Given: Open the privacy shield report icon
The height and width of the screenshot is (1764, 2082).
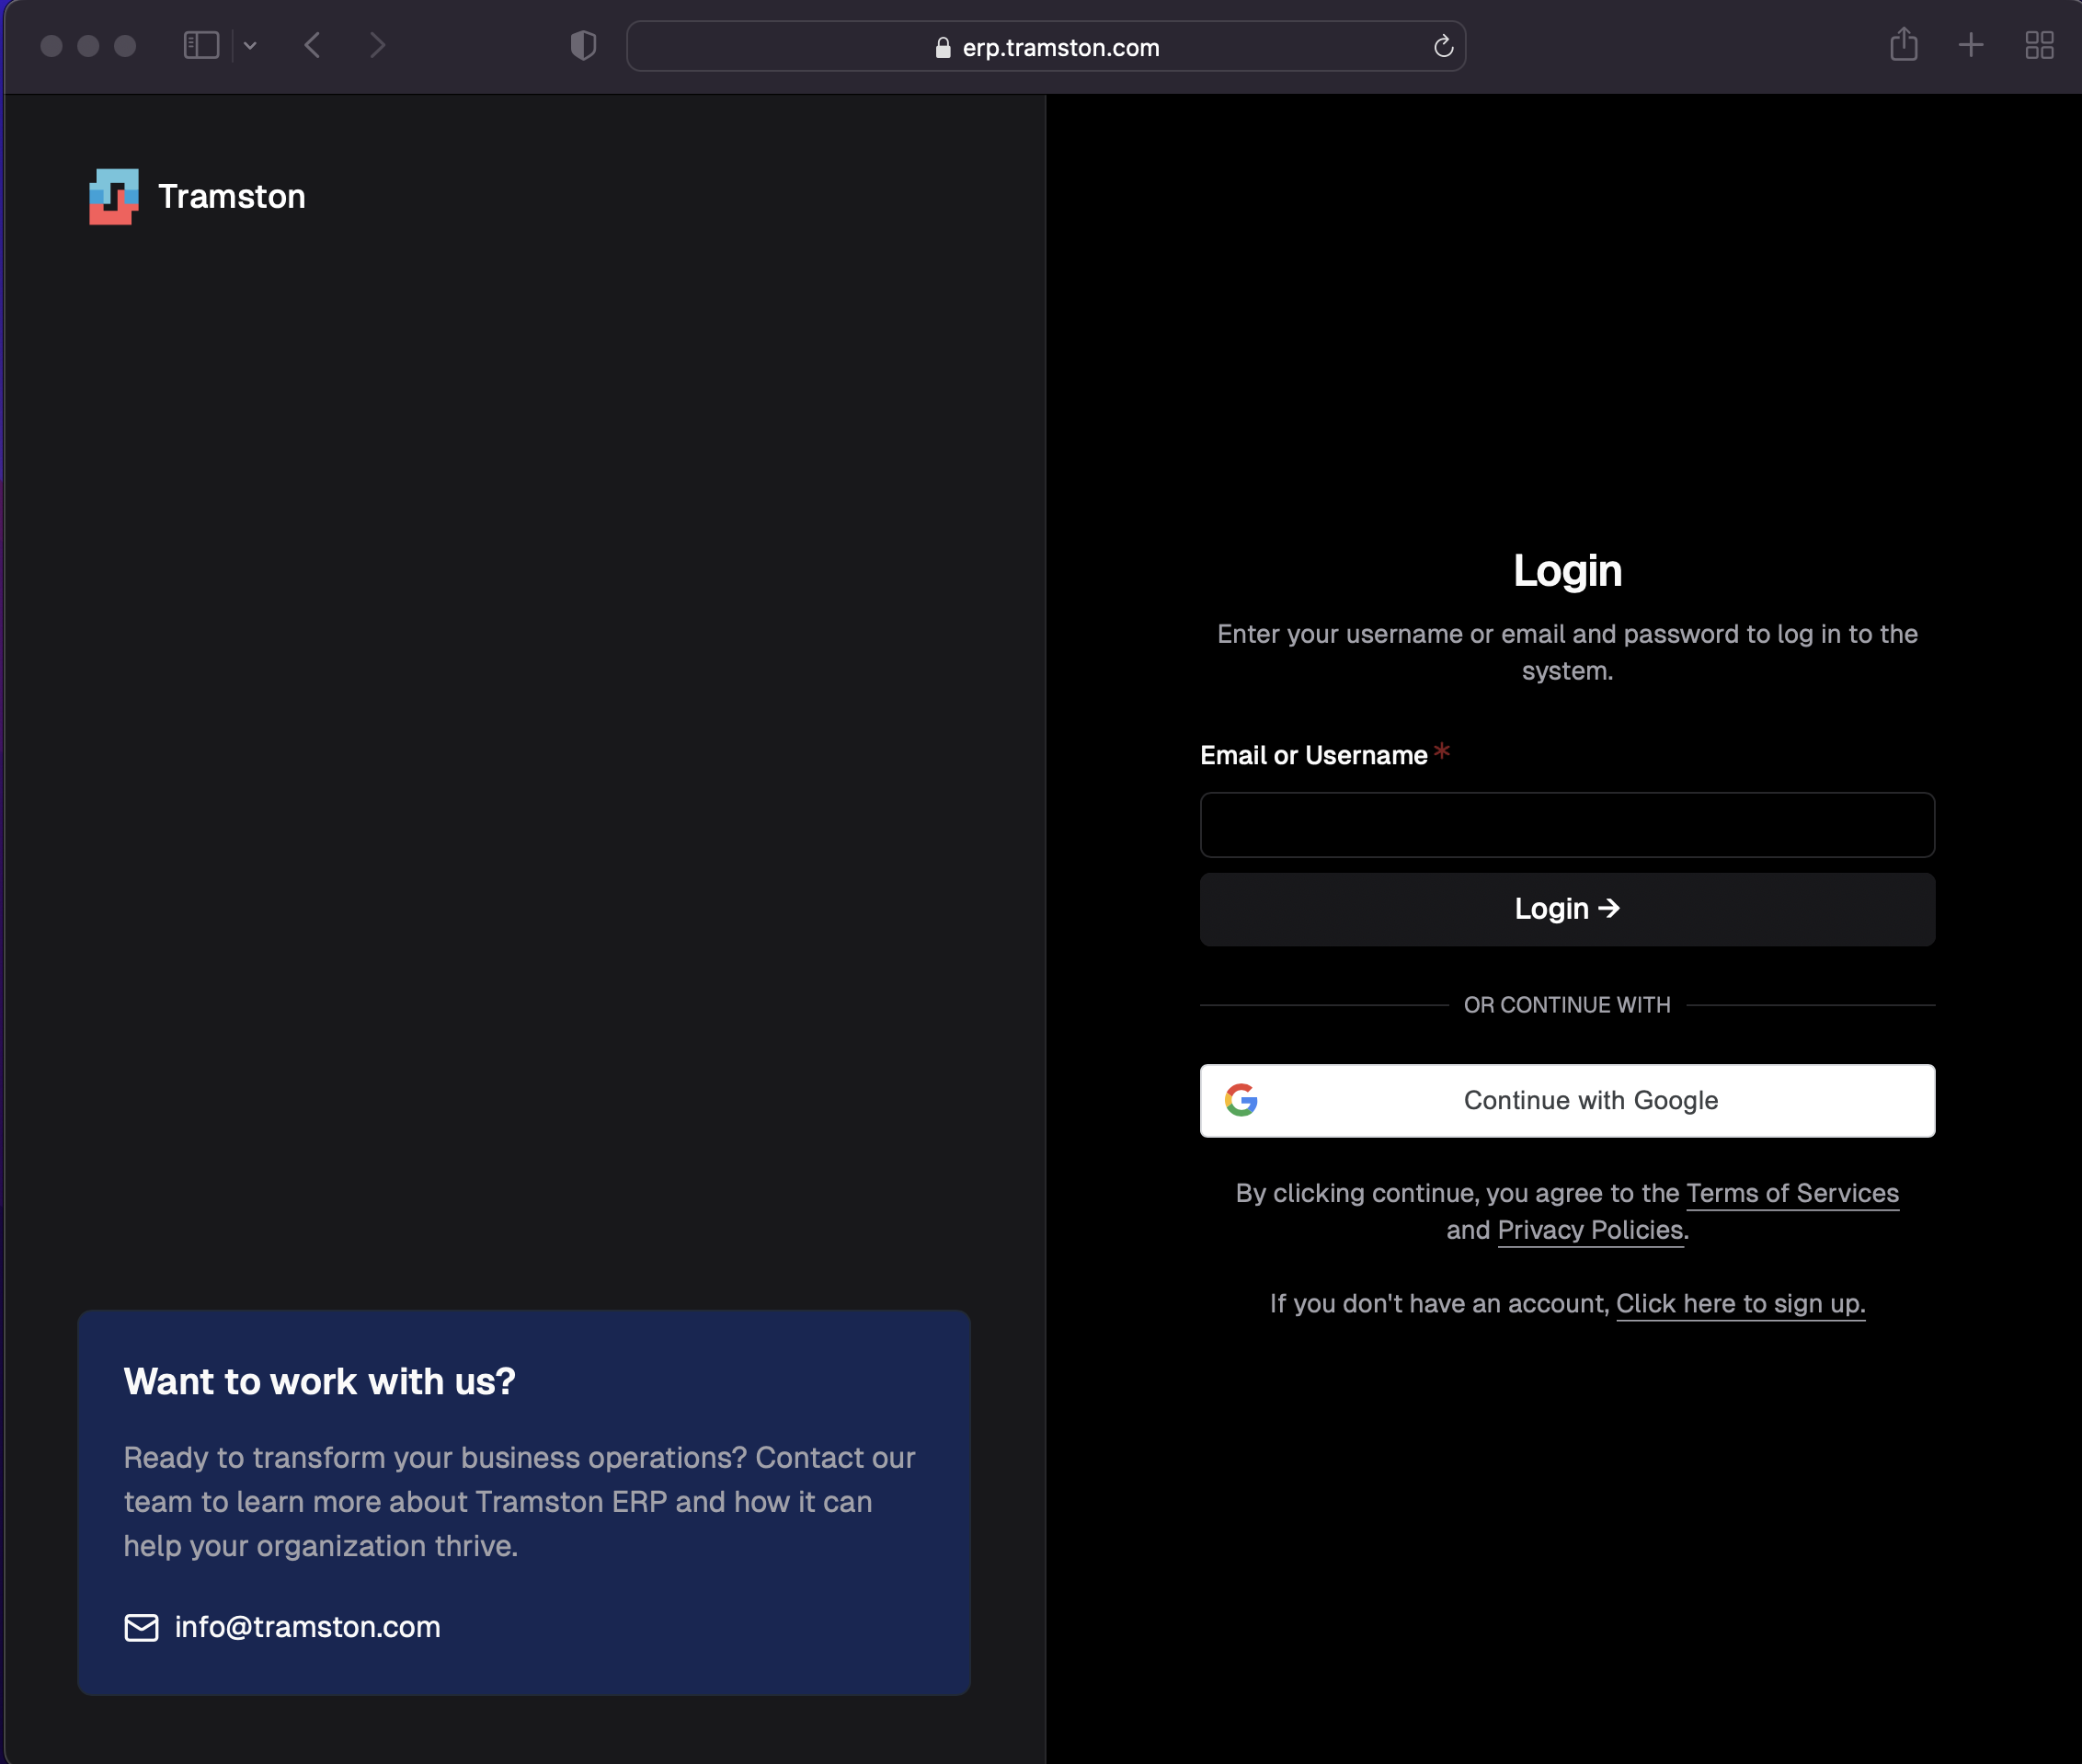Looking at the screenshot, I should [583, 45].
